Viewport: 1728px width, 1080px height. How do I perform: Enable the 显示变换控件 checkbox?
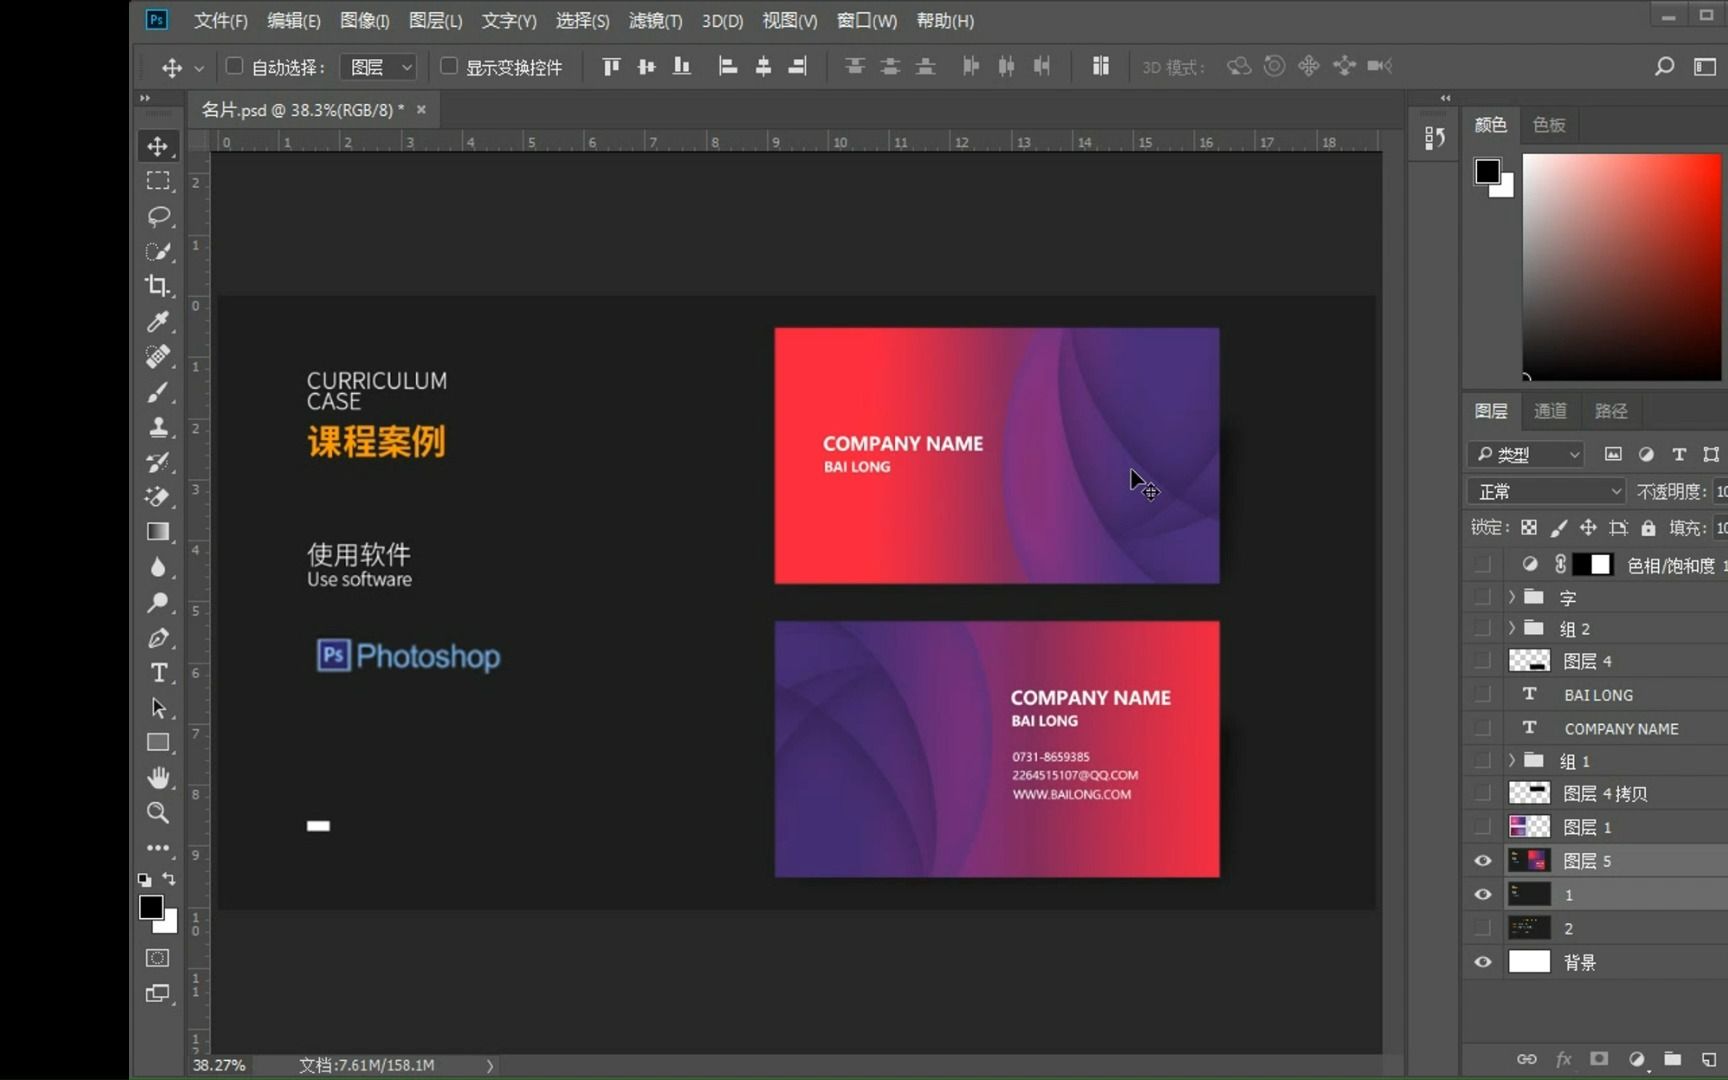449,66
